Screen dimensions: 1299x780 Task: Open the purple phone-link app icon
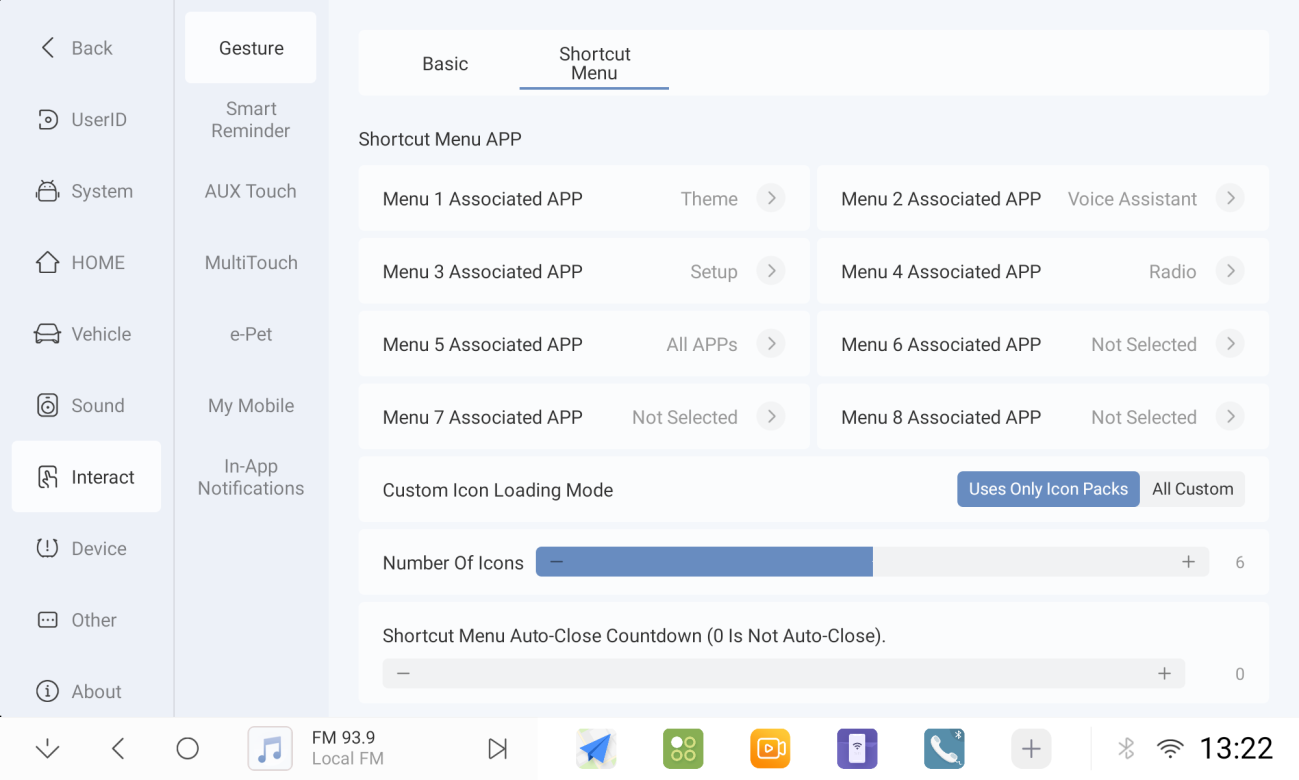pyautogui.click(x=857, y=749)
